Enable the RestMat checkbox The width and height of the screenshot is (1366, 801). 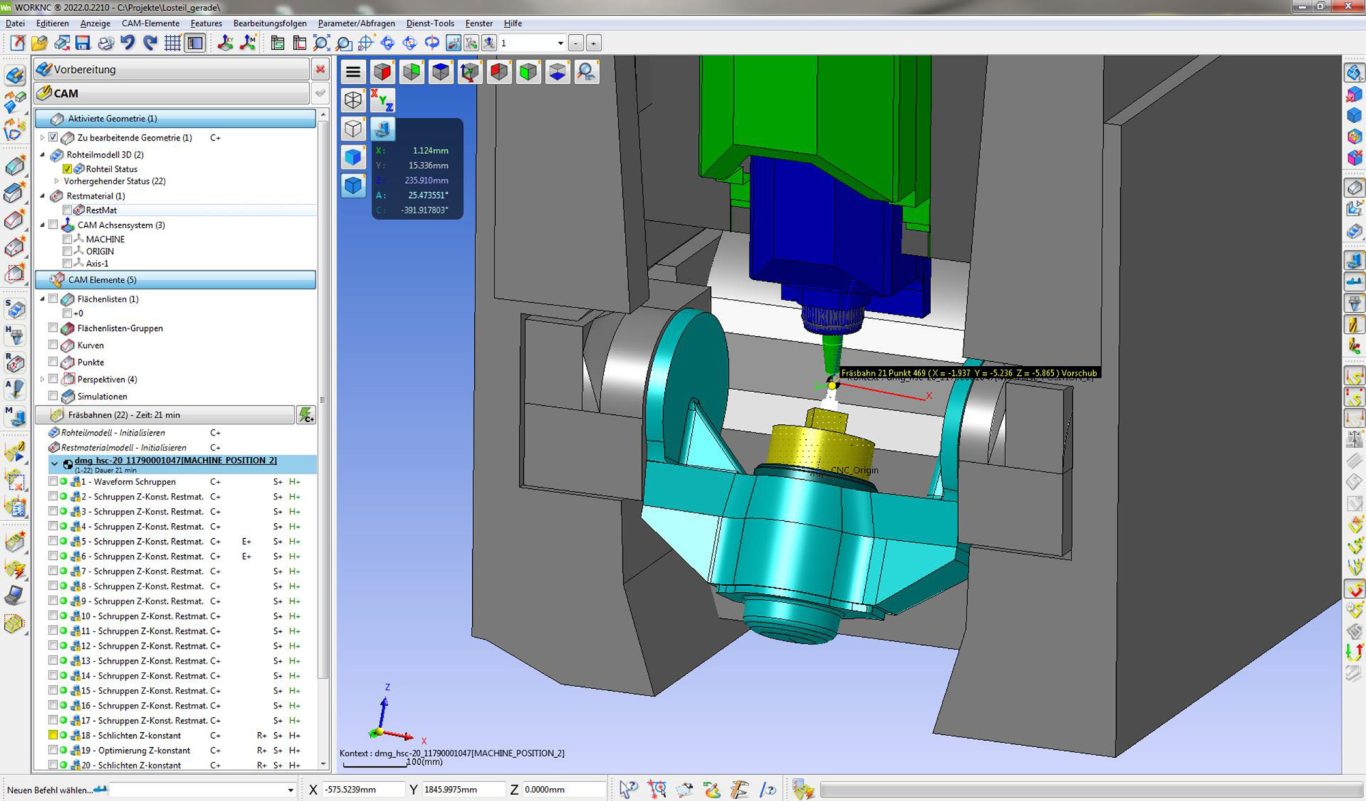point(68,210)
